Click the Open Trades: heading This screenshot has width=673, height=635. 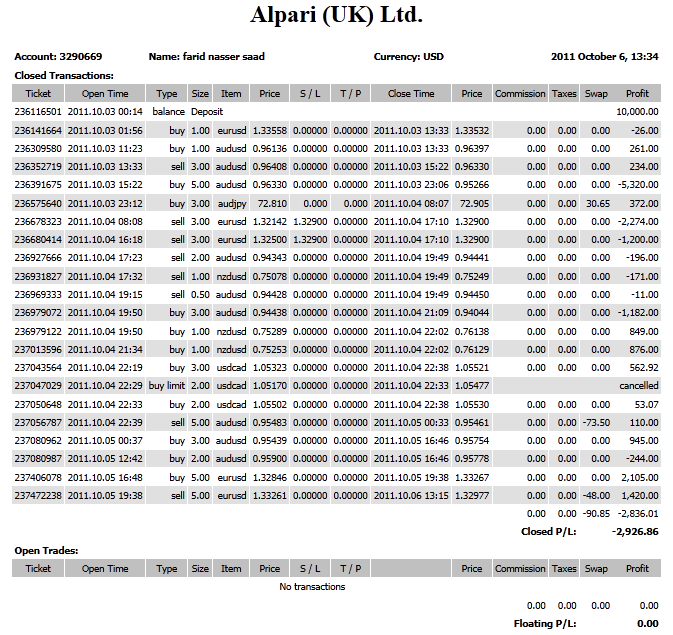tap(46, 550)
